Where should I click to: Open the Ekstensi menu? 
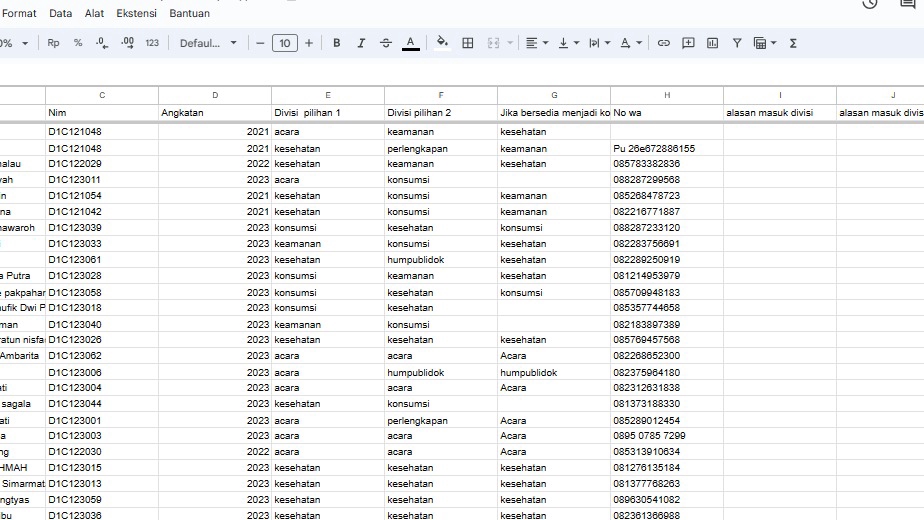136,13
